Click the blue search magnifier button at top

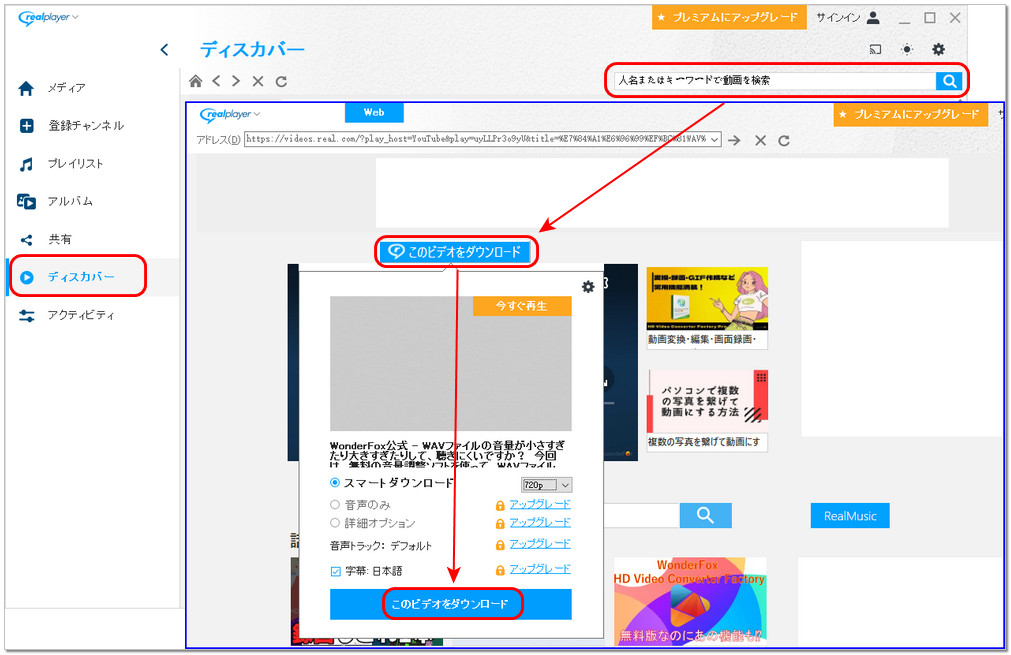(x=949, y=81)
